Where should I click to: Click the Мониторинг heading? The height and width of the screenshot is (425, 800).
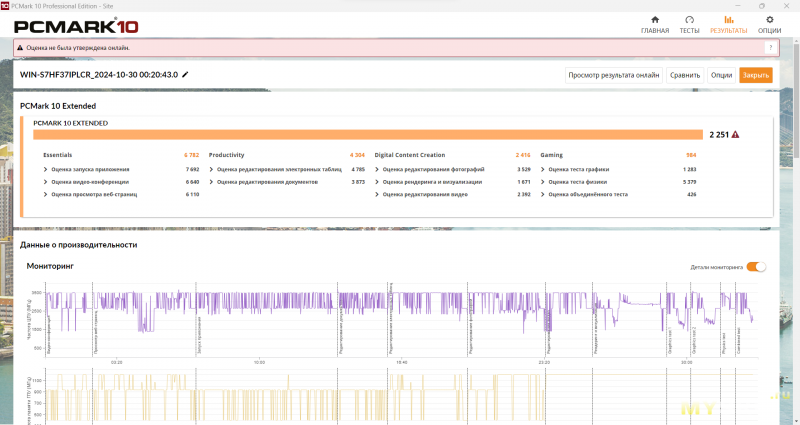(50, 266)
